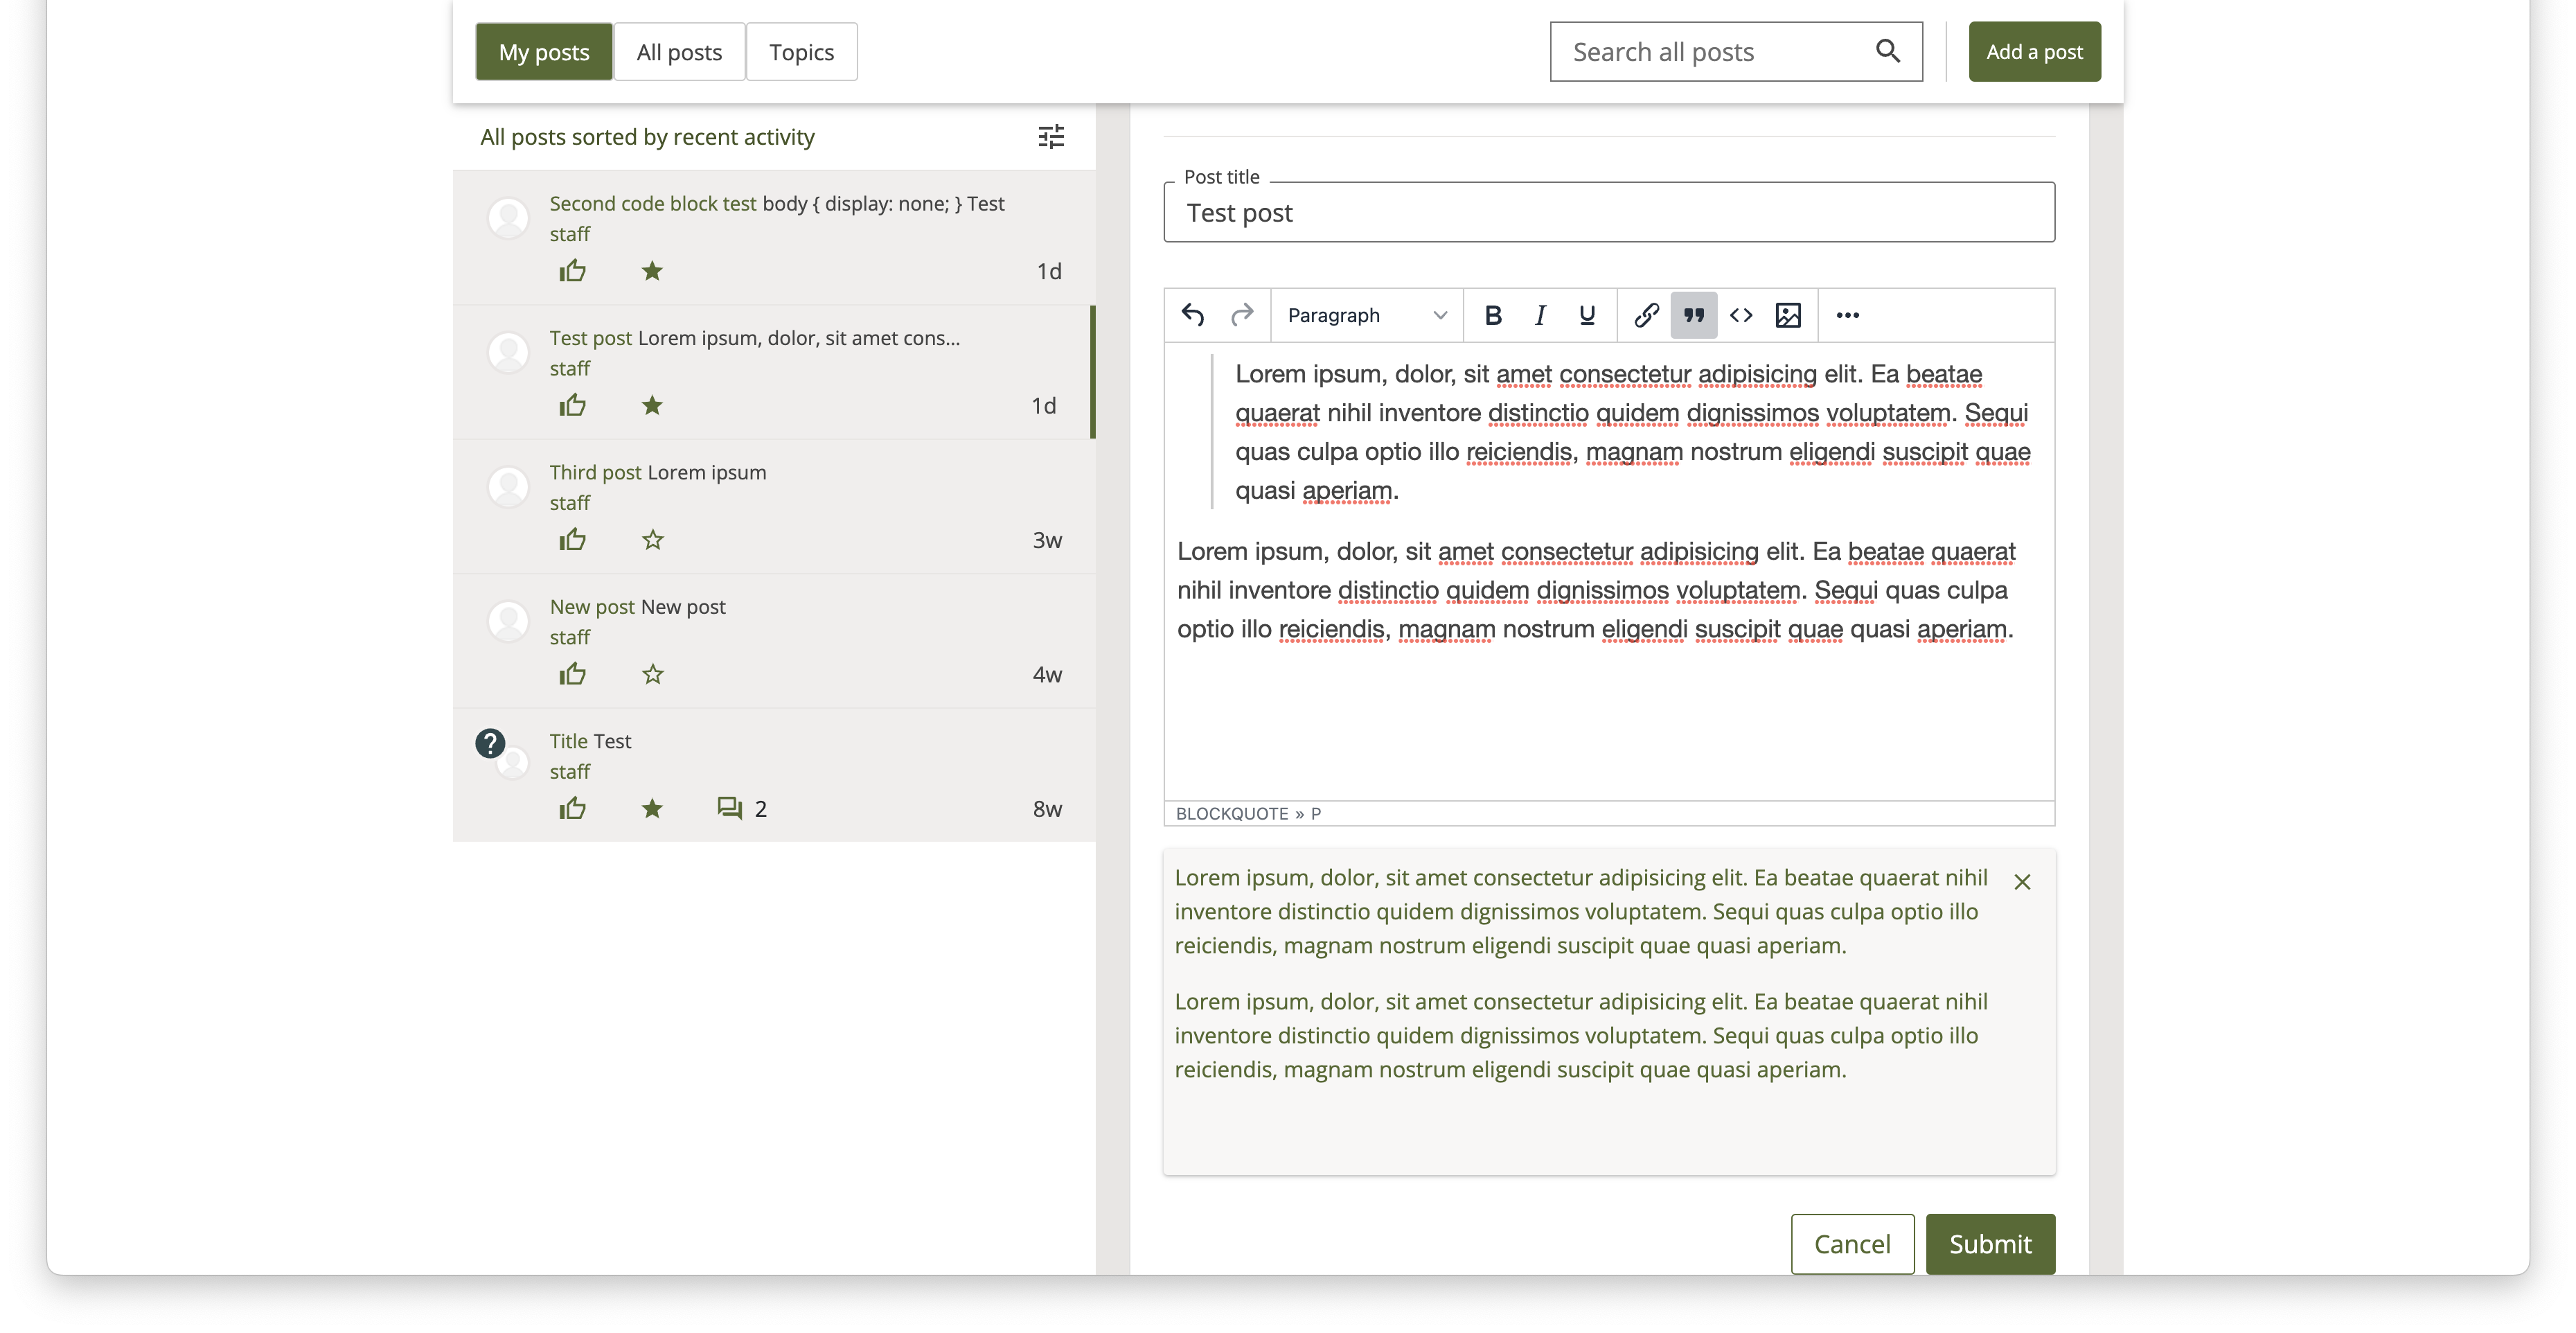
Task: Toggle italic formatting
Action: point(1540,315)
